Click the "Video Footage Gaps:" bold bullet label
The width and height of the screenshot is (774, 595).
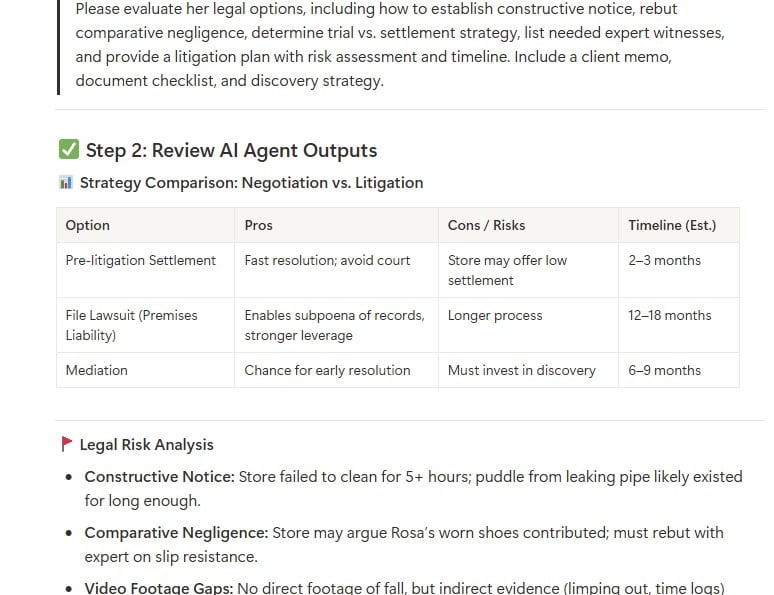[x=158, y=589]
